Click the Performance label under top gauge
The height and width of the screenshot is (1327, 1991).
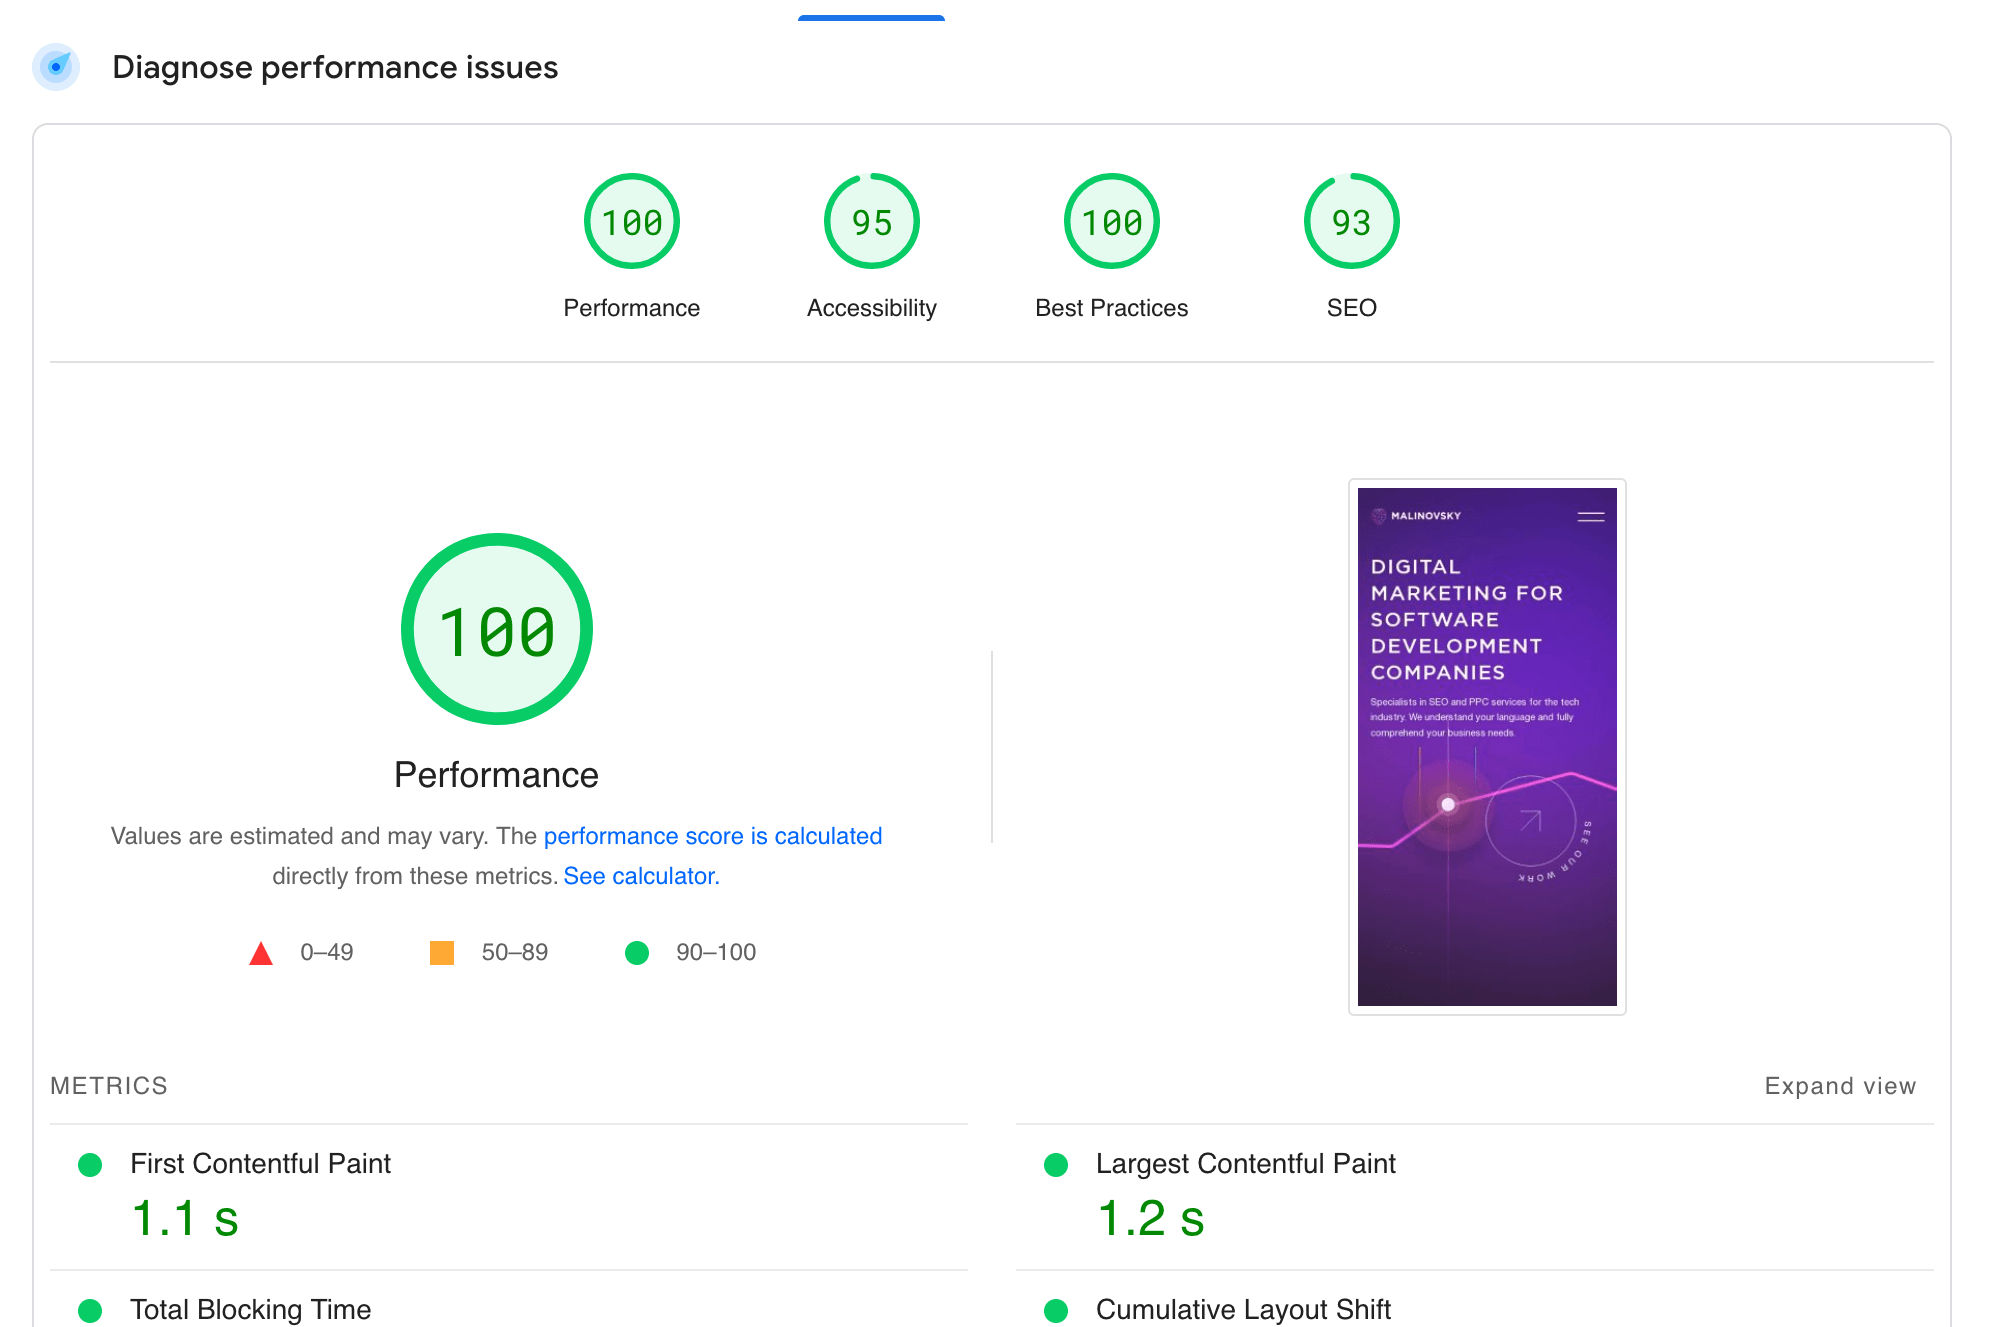point(632,308)
